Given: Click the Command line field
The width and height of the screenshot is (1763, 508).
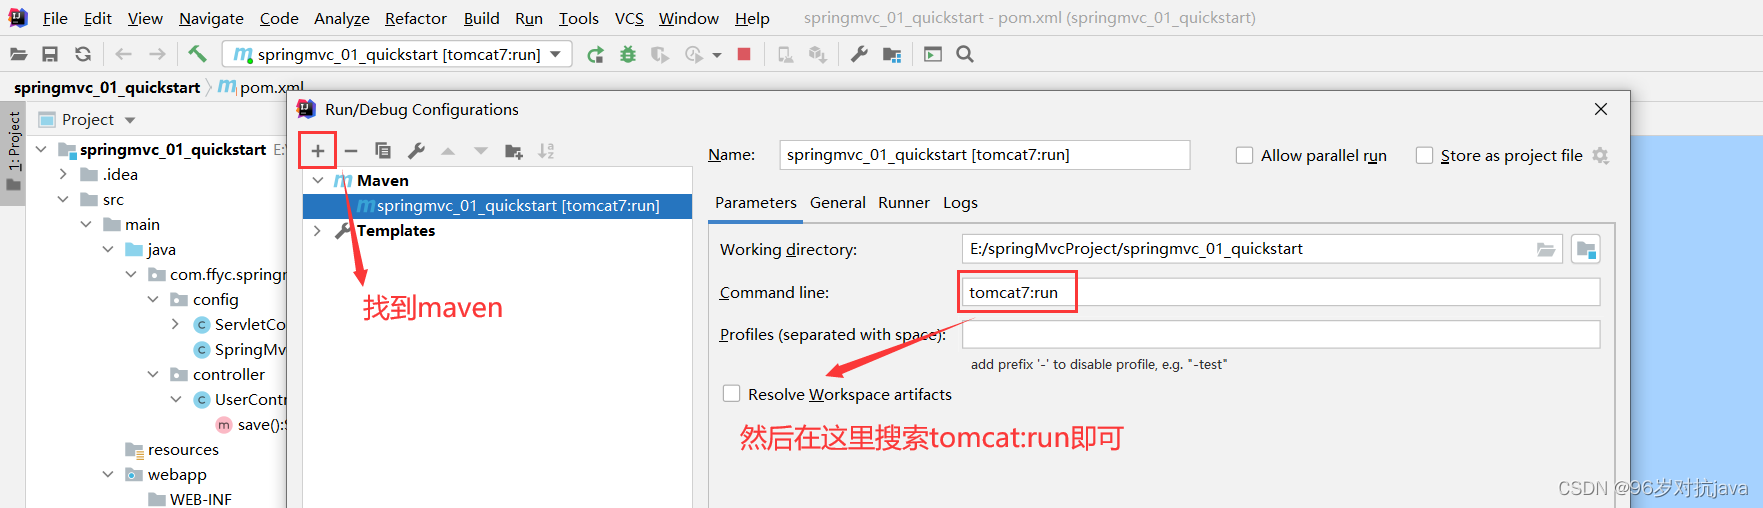Looking at the screenshot, I should click(x=1281, y=292).
